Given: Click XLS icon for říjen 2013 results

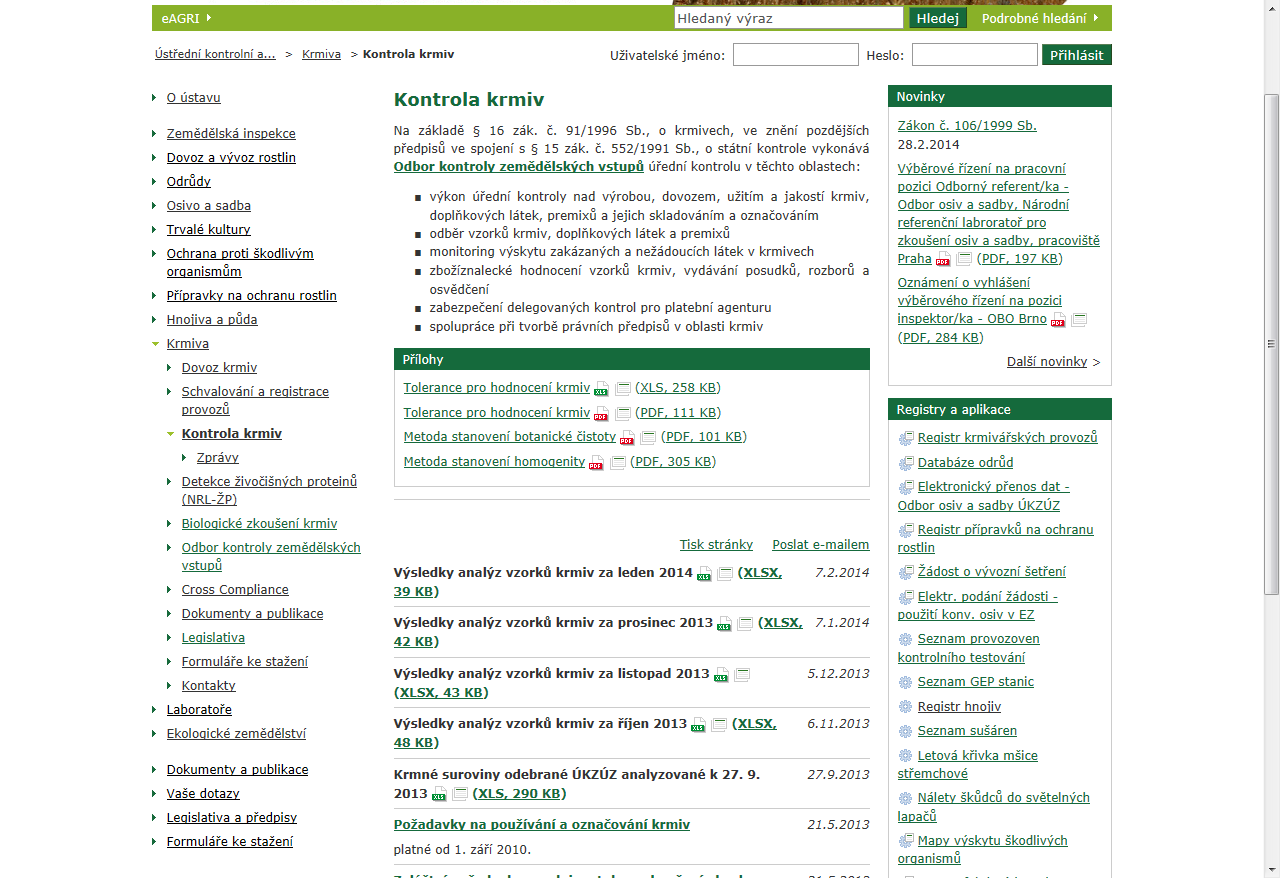Looking at the screenshot, I should tap(699, 725).
